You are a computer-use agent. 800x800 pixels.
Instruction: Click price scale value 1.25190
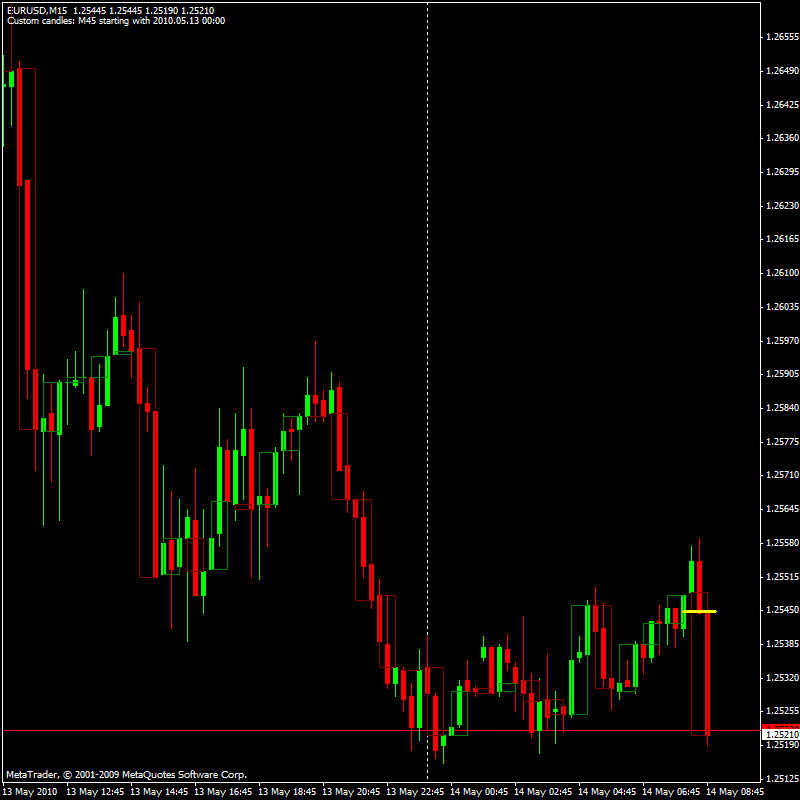tap(783, 745)
